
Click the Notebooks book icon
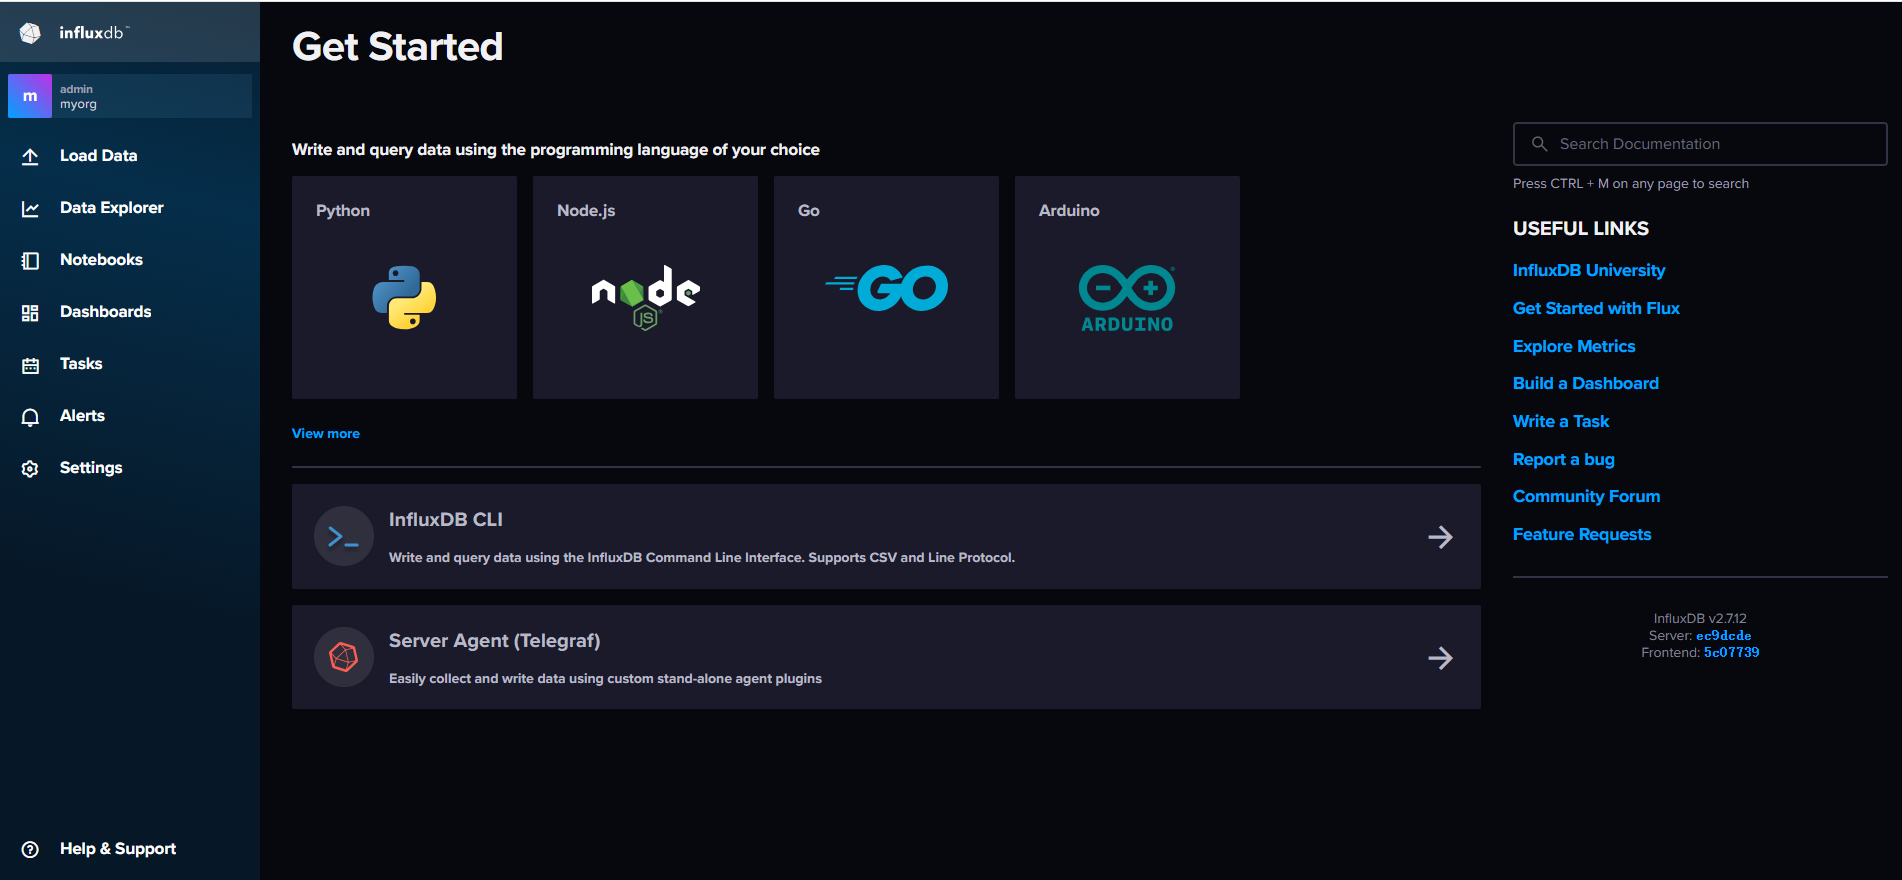tap(30, 260)
